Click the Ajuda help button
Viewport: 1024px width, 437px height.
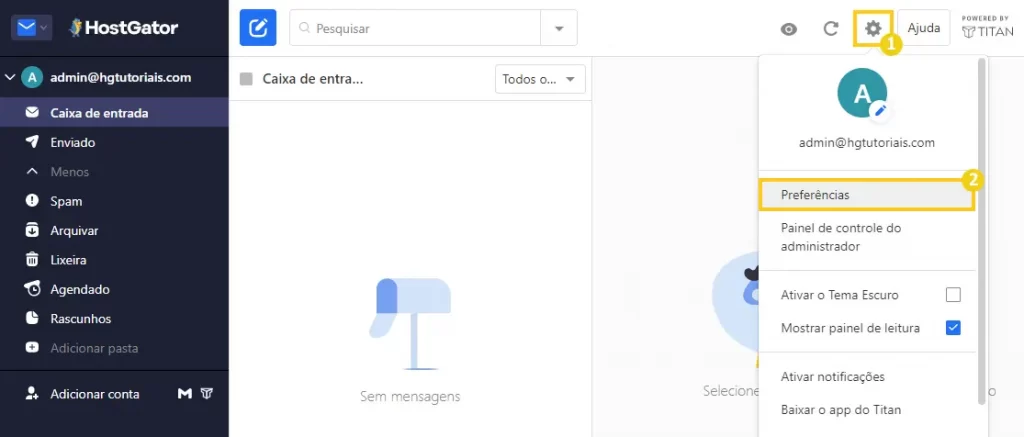pos(923,28)
